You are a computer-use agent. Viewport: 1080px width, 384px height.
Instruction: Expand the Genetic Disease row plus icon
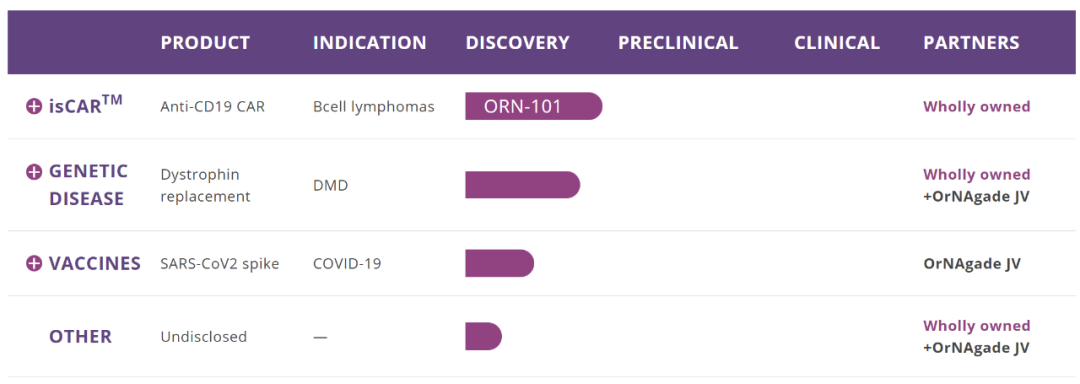[x=34, y=172]
